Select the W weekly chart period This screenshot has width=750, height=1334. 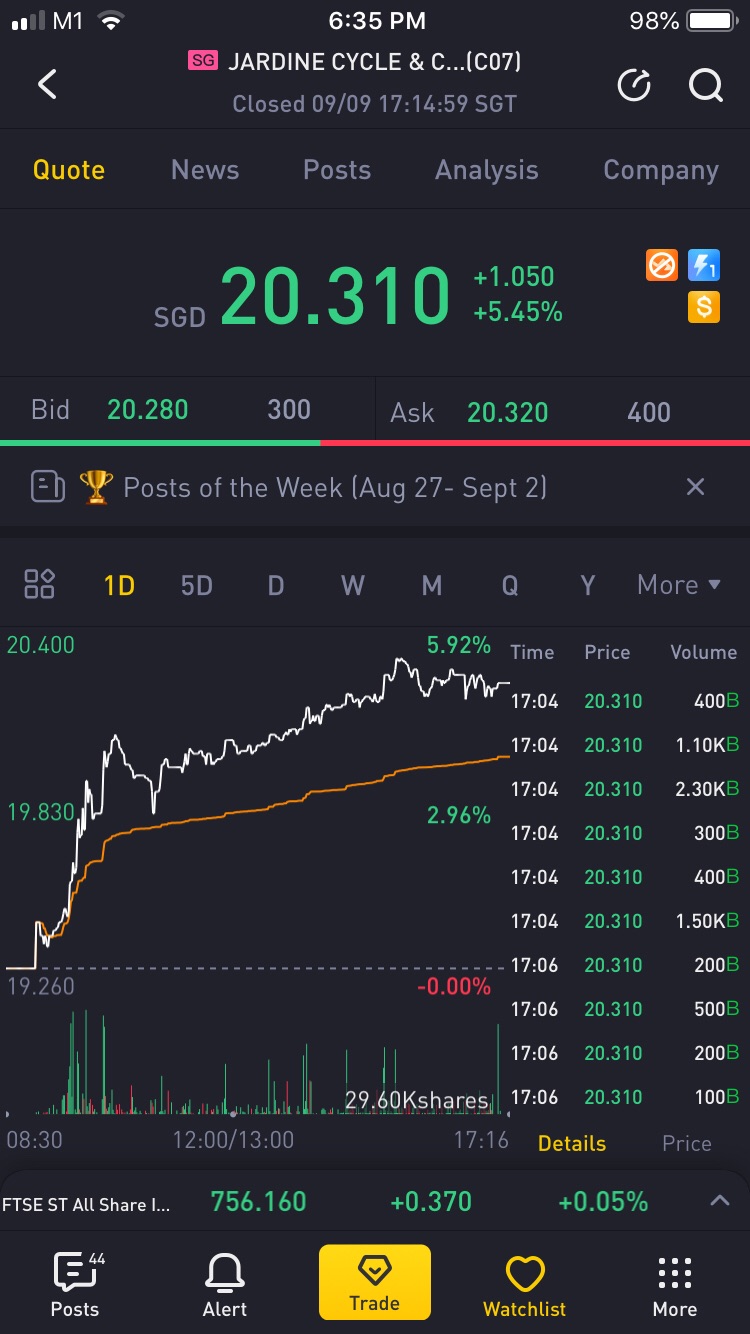click(x=353, y=585)
